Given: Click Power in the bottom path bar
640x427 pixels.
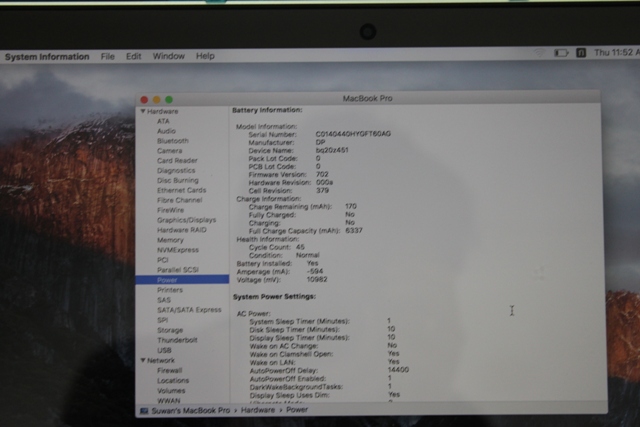Looking at the screenshot, I should coord(297,409).
